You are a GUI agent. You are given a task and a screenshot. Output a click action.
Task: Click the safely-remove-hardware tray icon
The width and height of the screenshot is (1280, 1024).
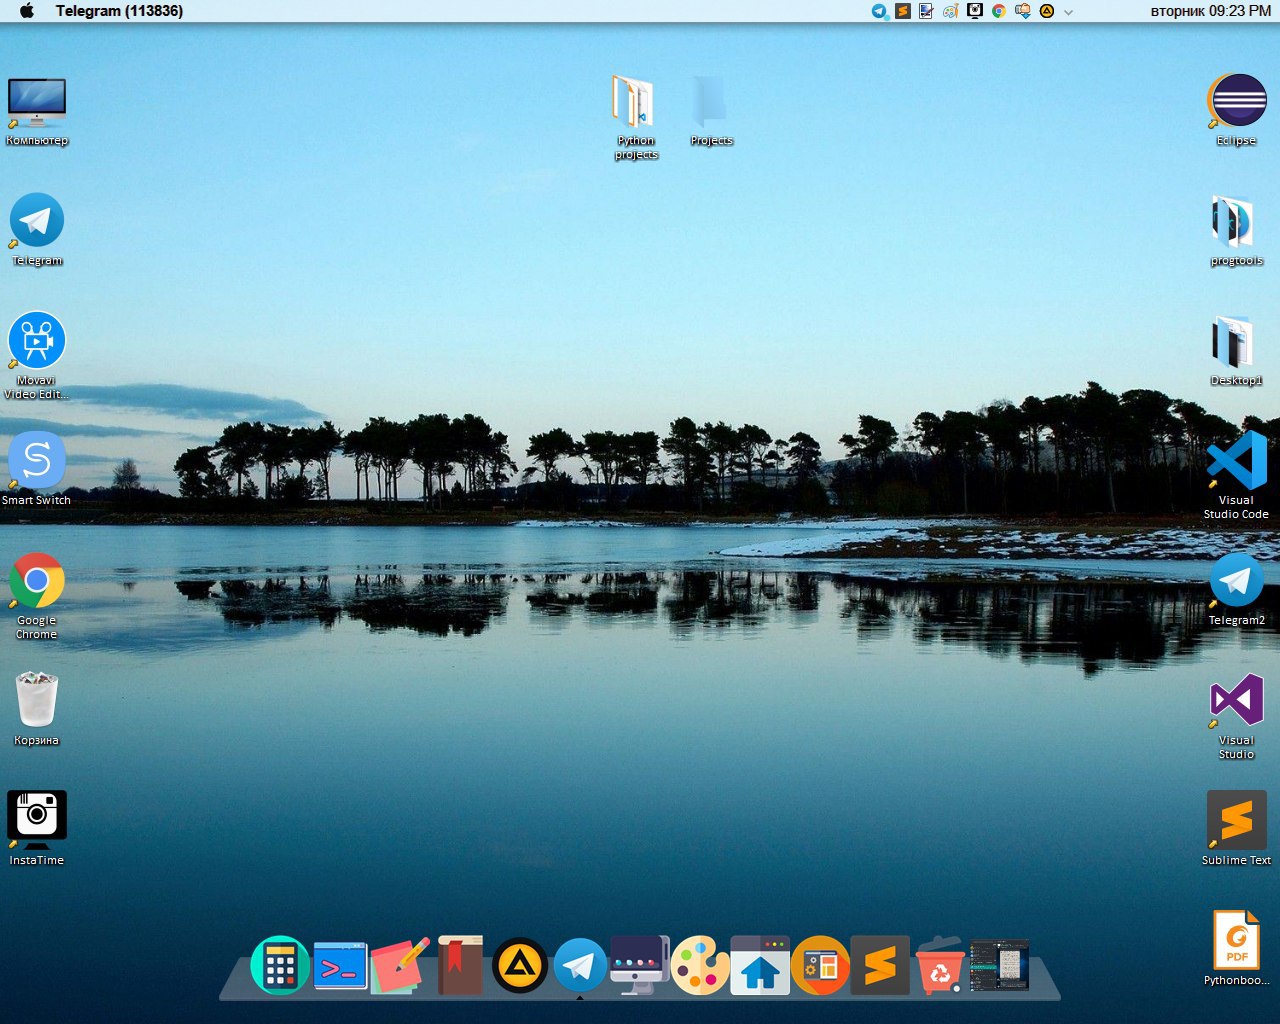[1023, 11]
